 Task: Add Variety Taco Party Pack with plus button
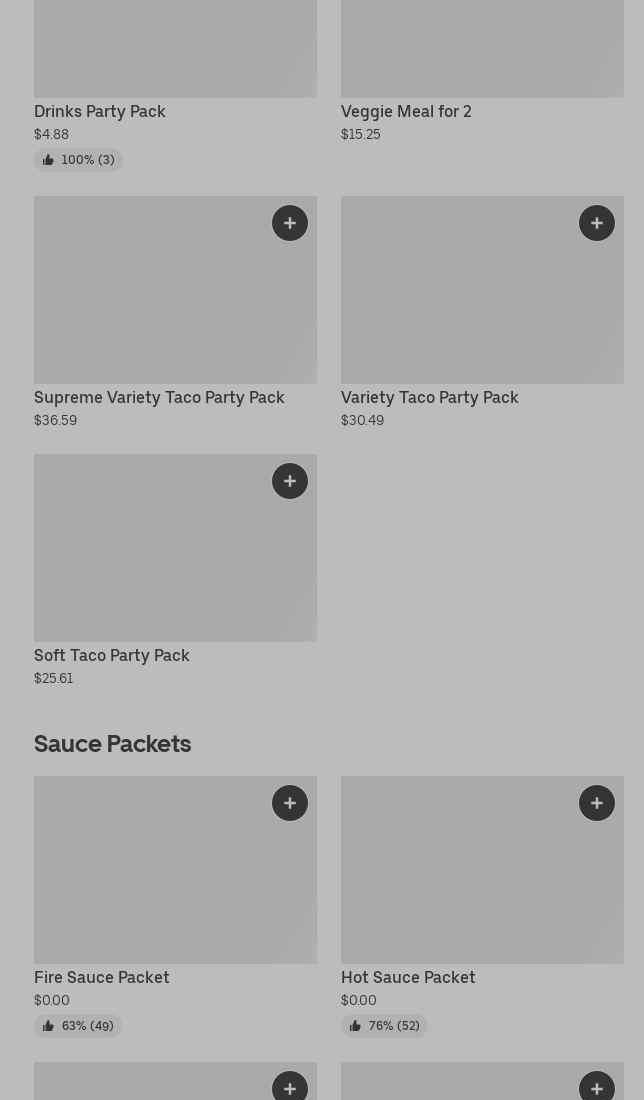[x=597, y=223]
